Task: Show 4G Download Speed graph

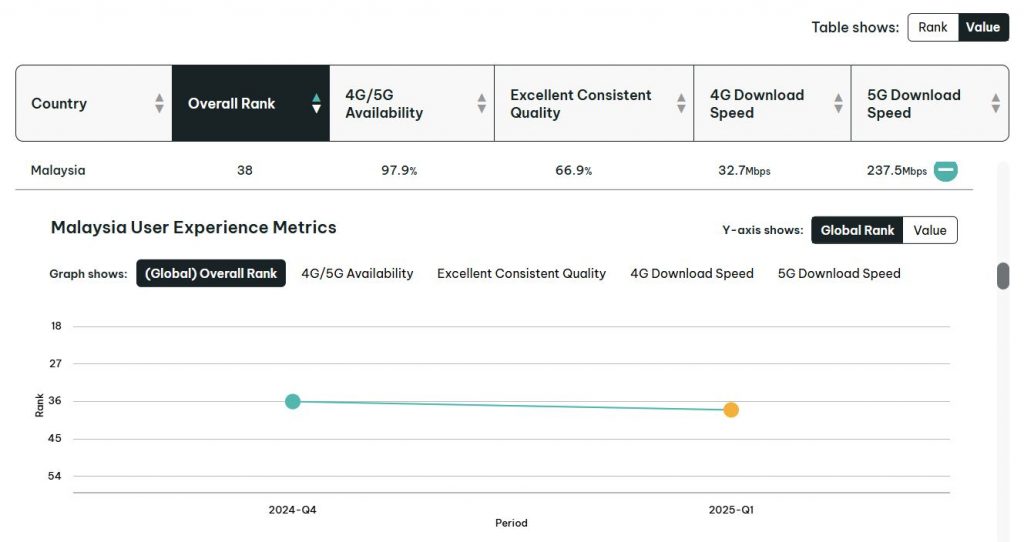Action: tap(691, 273)
